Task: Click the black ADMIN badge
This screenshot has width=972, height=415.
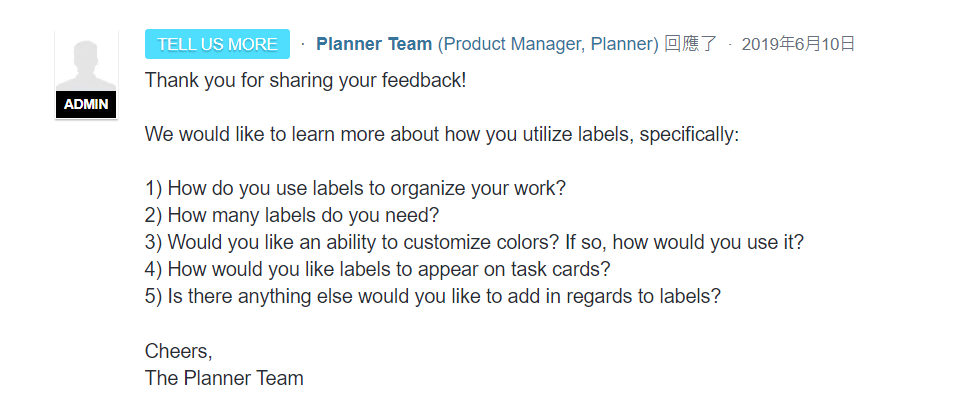Action: (x=86, y=104)
